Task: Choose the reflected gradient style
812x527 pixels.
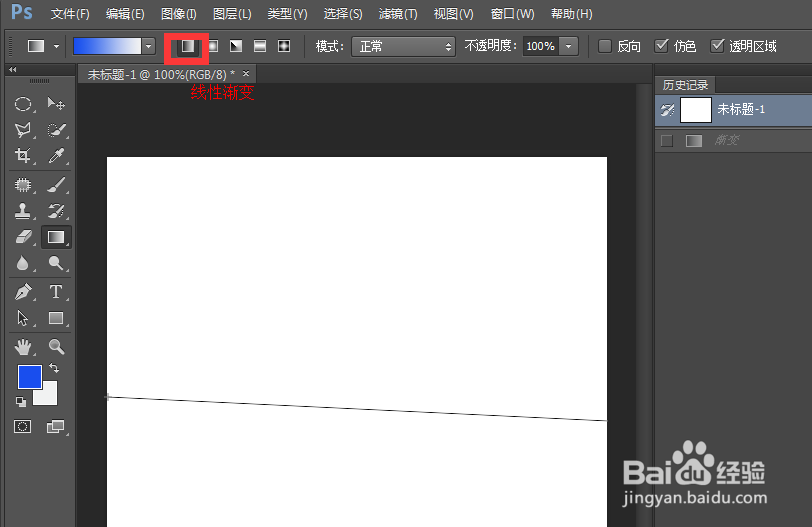Action: click(260, 46)
